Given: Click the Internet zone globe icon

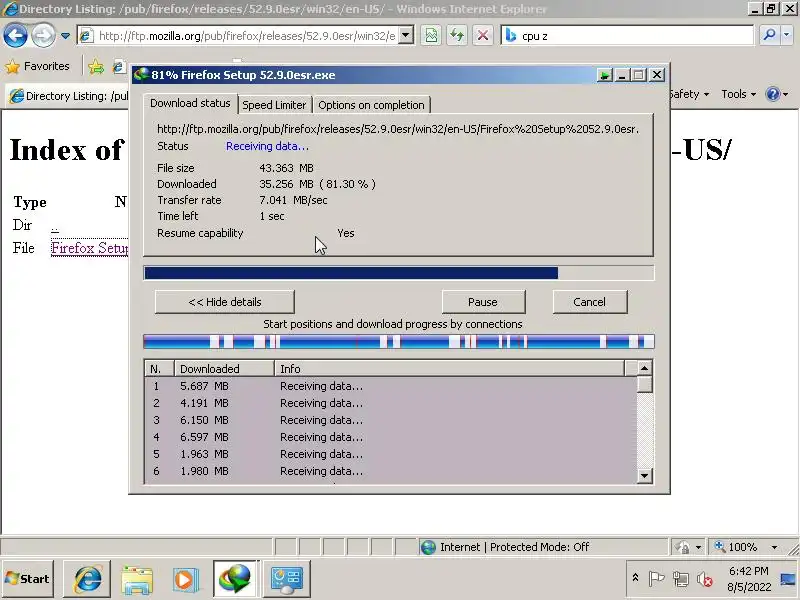Looking at the screenshot, I should point(428,547).
